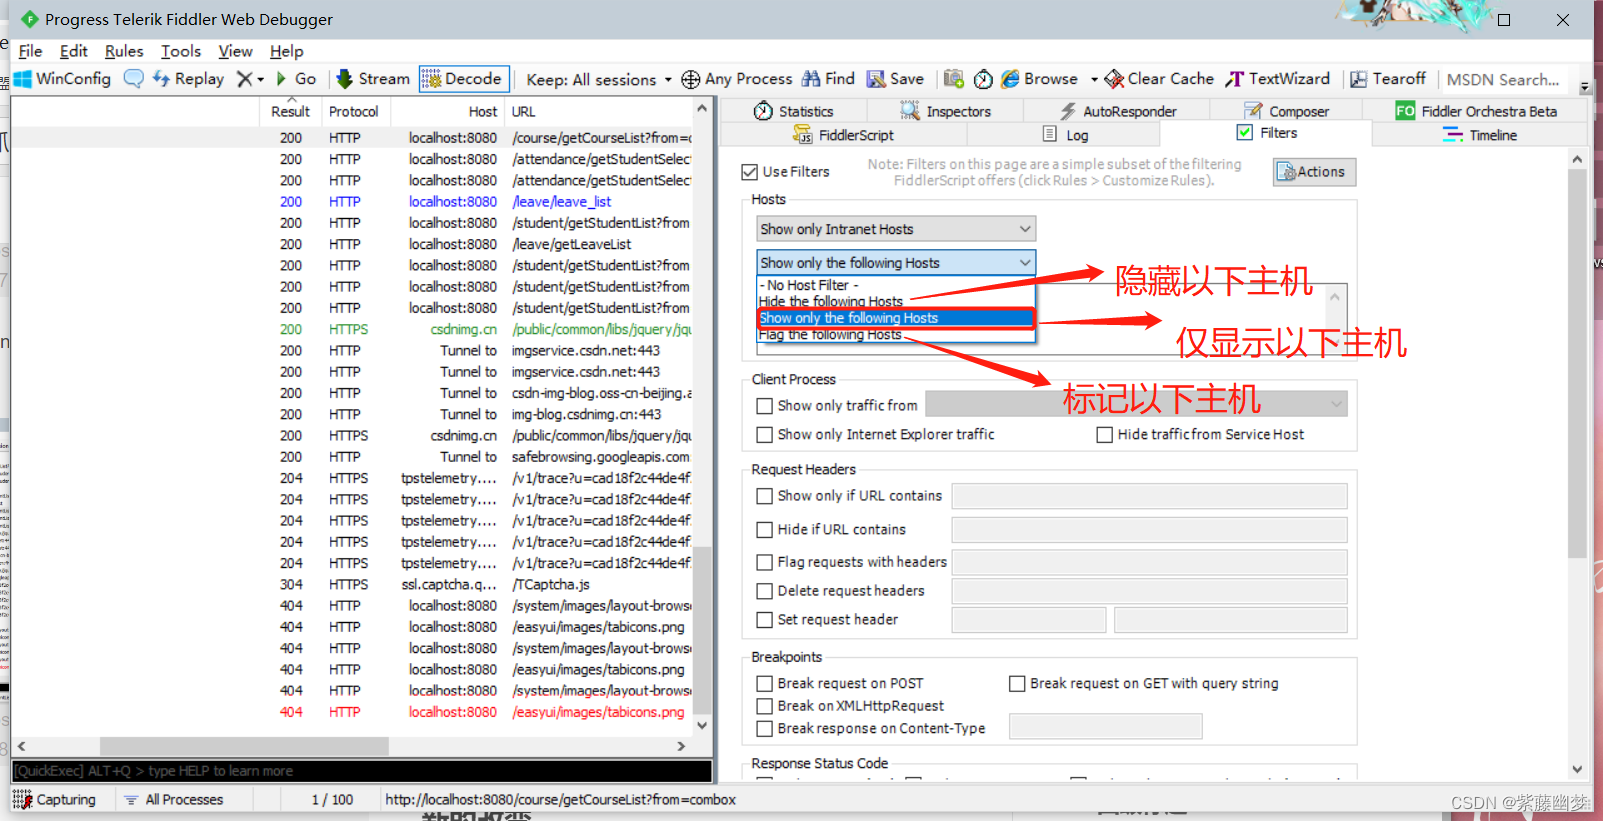This screenshot has width=1603, height=821.
Task: Enable Flag requests with headers
Action: 765,563
